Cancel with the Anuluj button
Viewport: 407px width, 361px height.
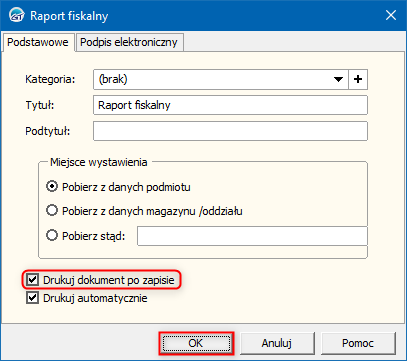tap(277, 343)
